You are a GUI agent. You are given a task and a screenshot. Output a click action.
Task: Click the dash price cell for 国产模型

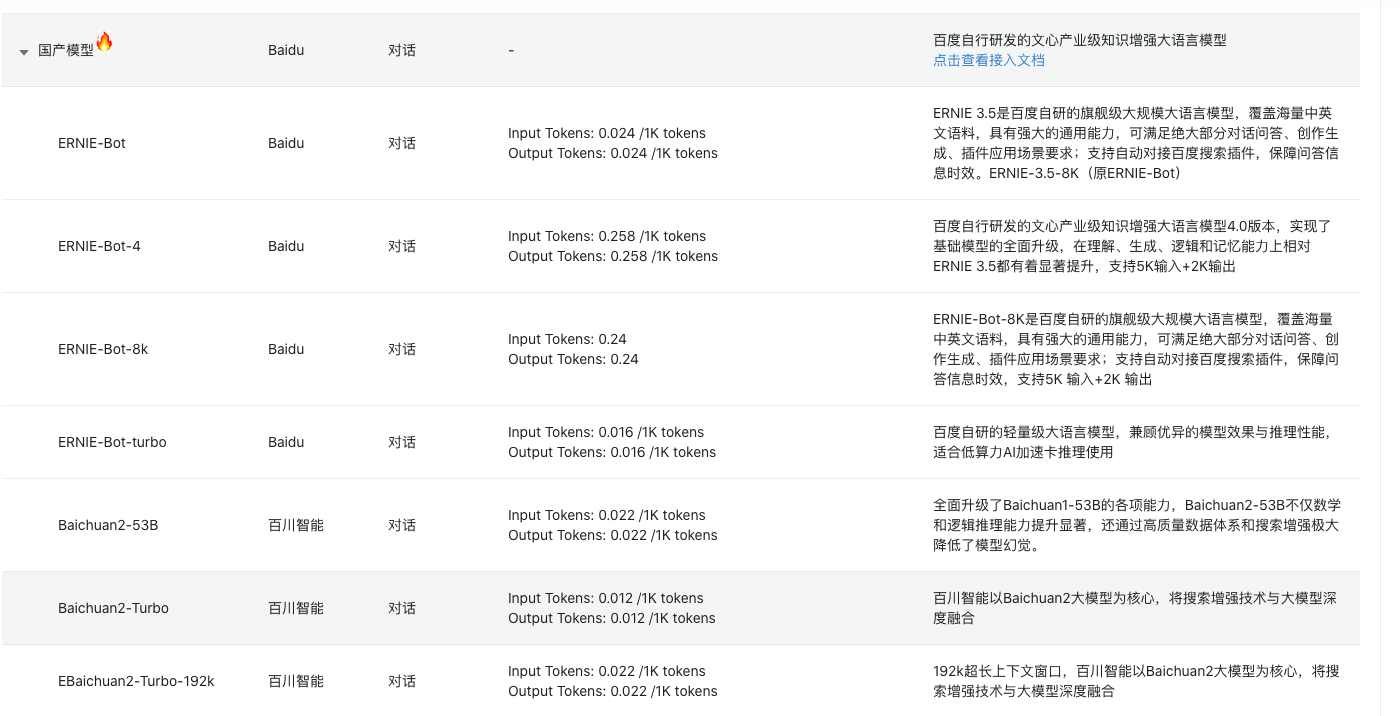click(x=511, y=50)
